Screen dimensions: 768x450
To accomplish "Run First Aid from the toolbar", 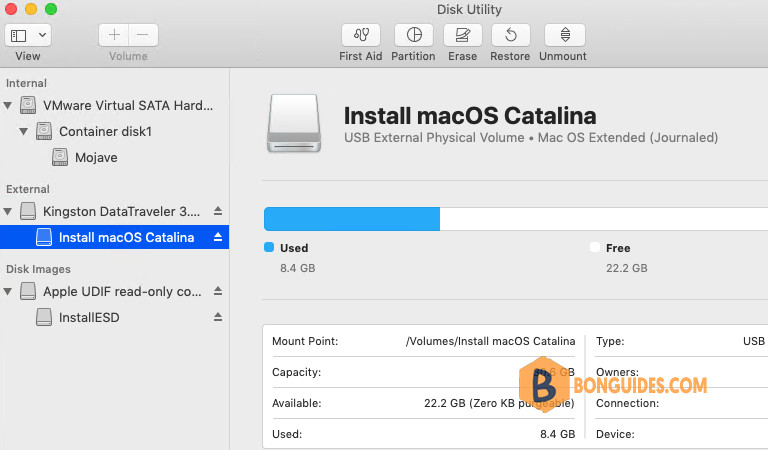I will (361, 35).
